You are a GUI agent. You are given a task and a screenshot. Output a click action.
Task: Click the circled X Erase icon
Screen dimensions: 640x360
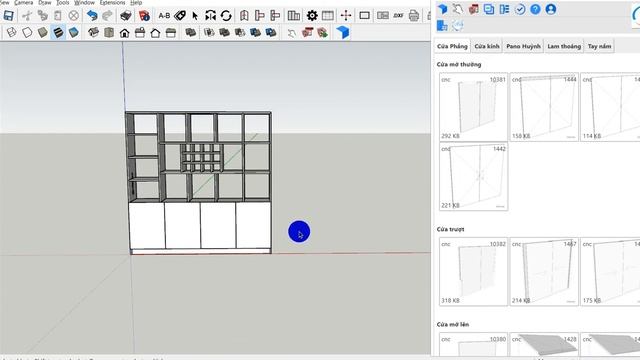coord(73,16)
